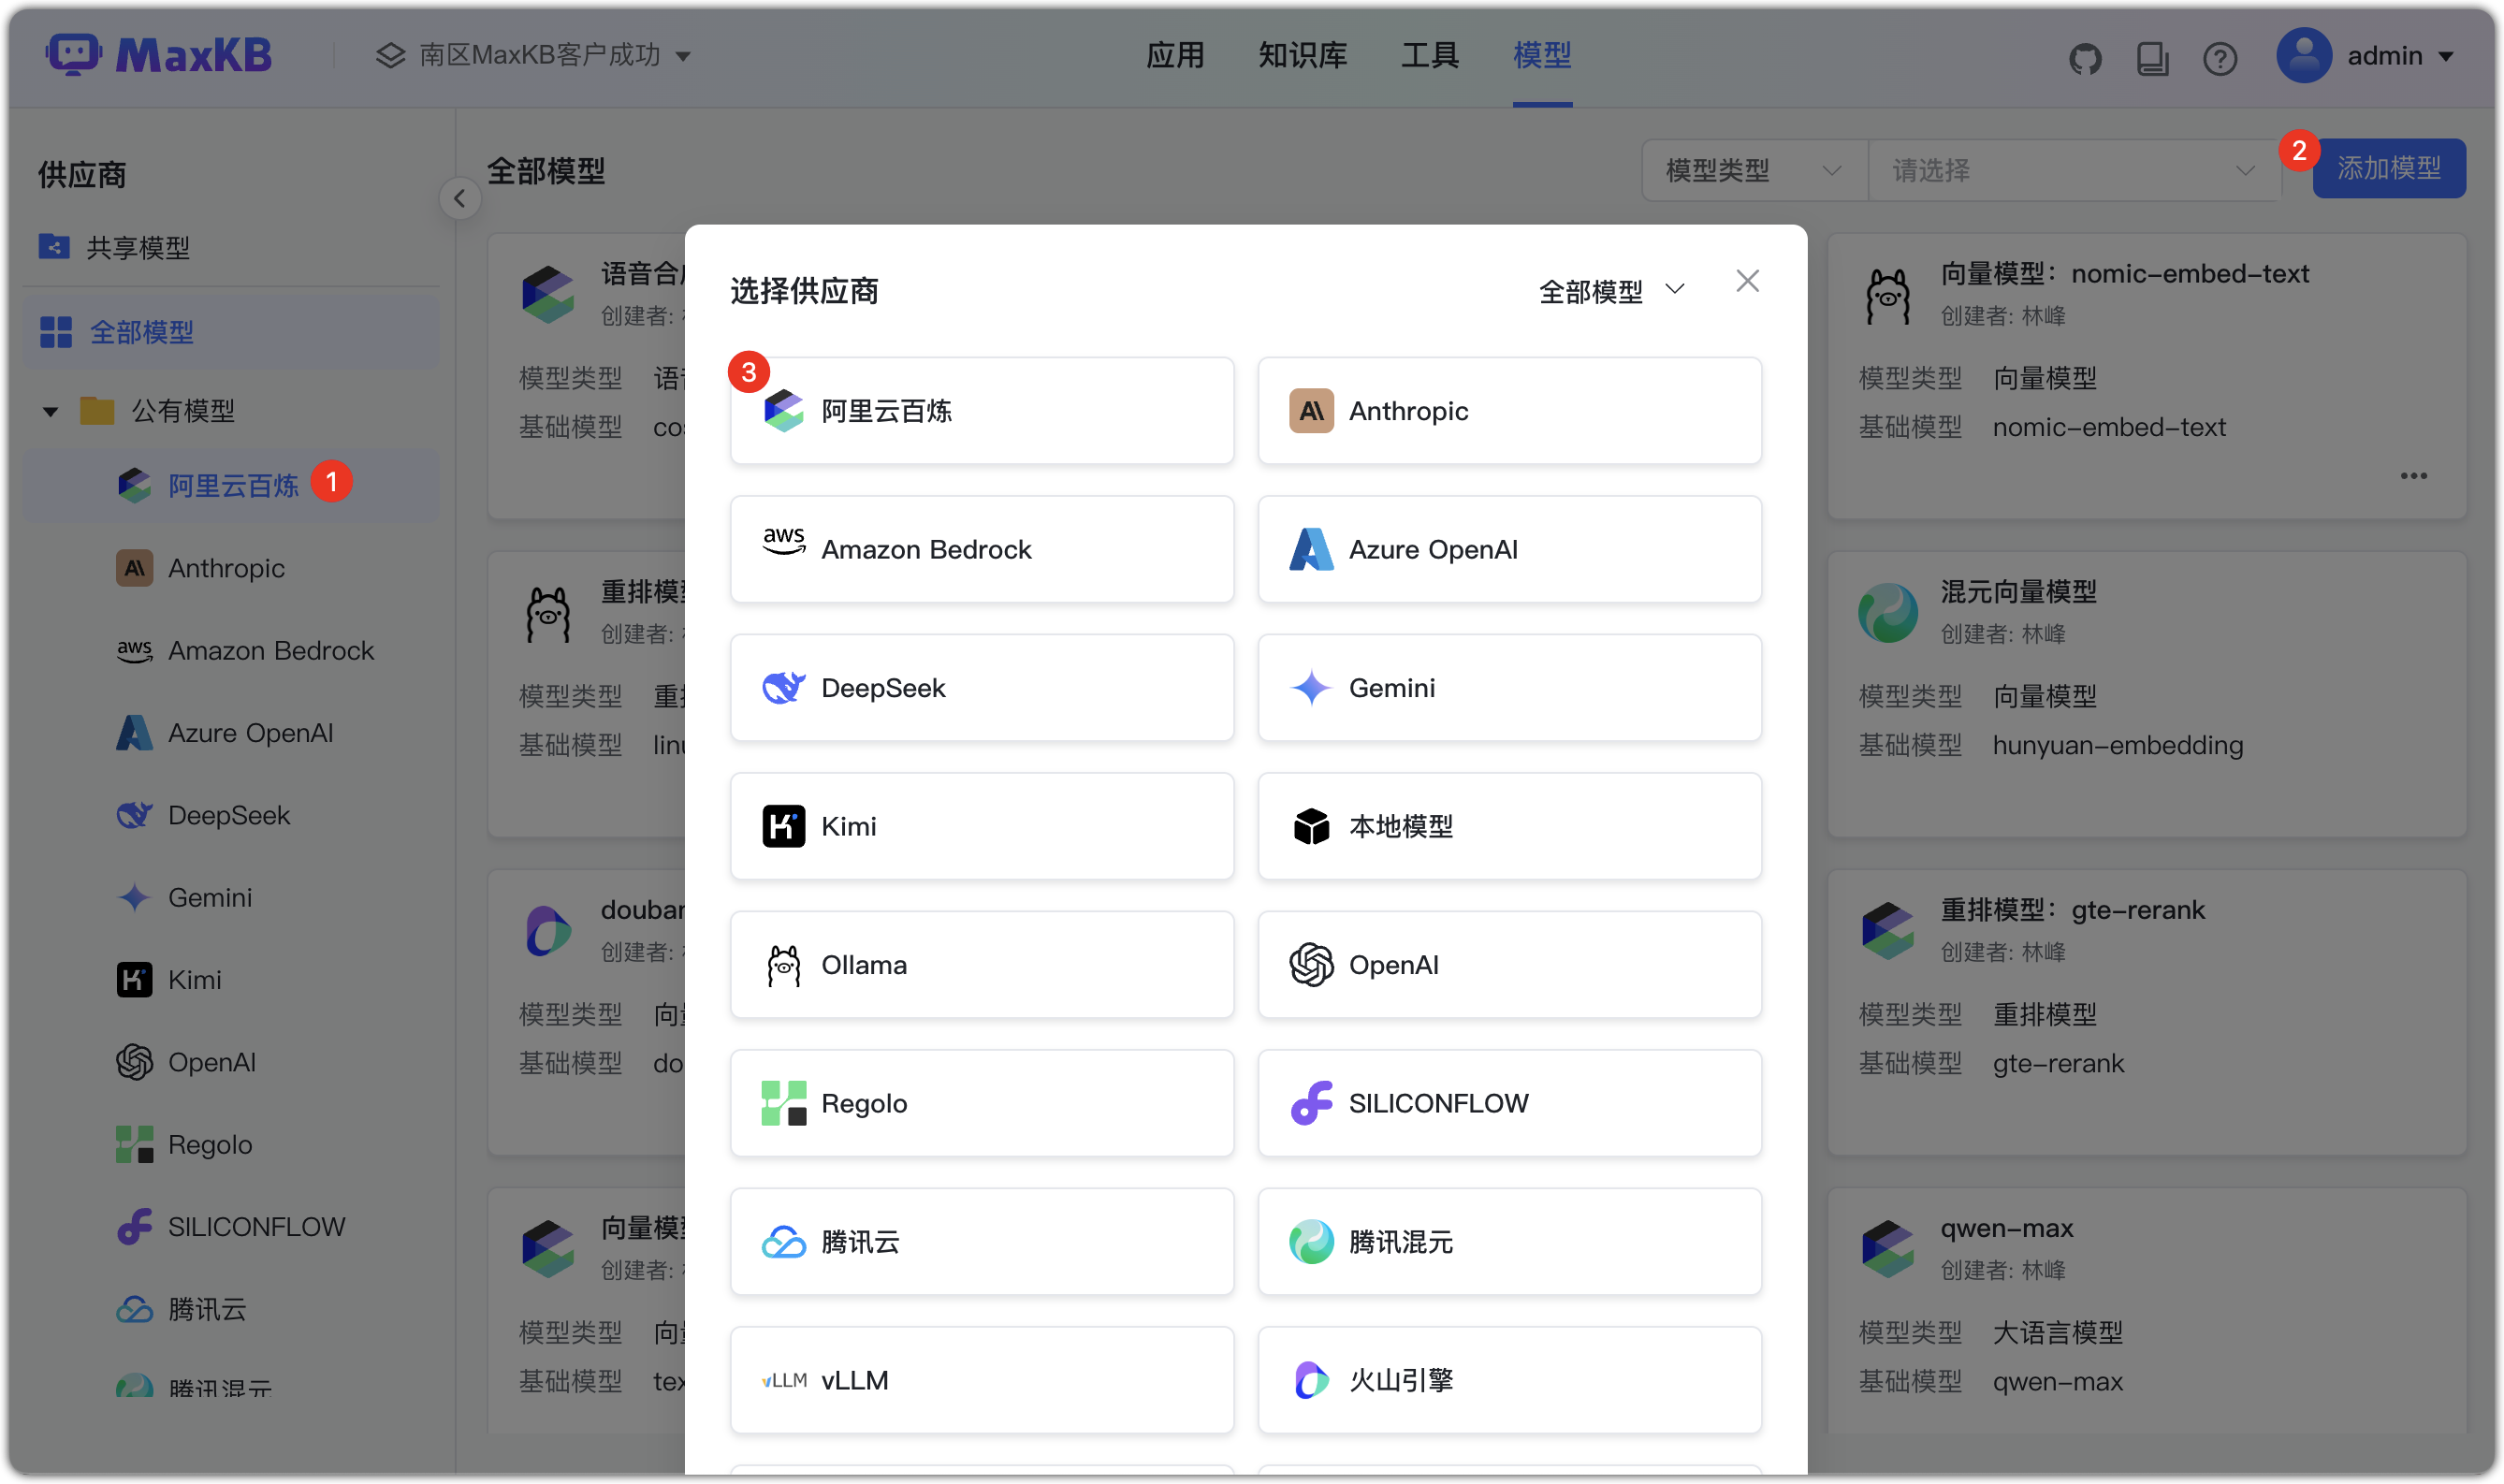
Task: Select OpenAI provider logo in dialog
Action: coord(1310,965)
